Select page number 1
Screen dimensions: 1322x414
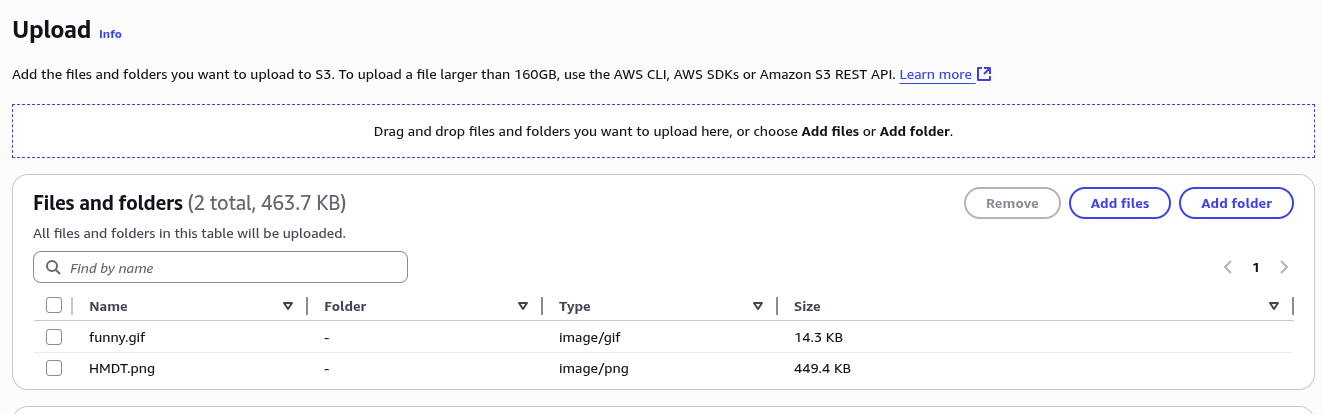click(1256, 267)
